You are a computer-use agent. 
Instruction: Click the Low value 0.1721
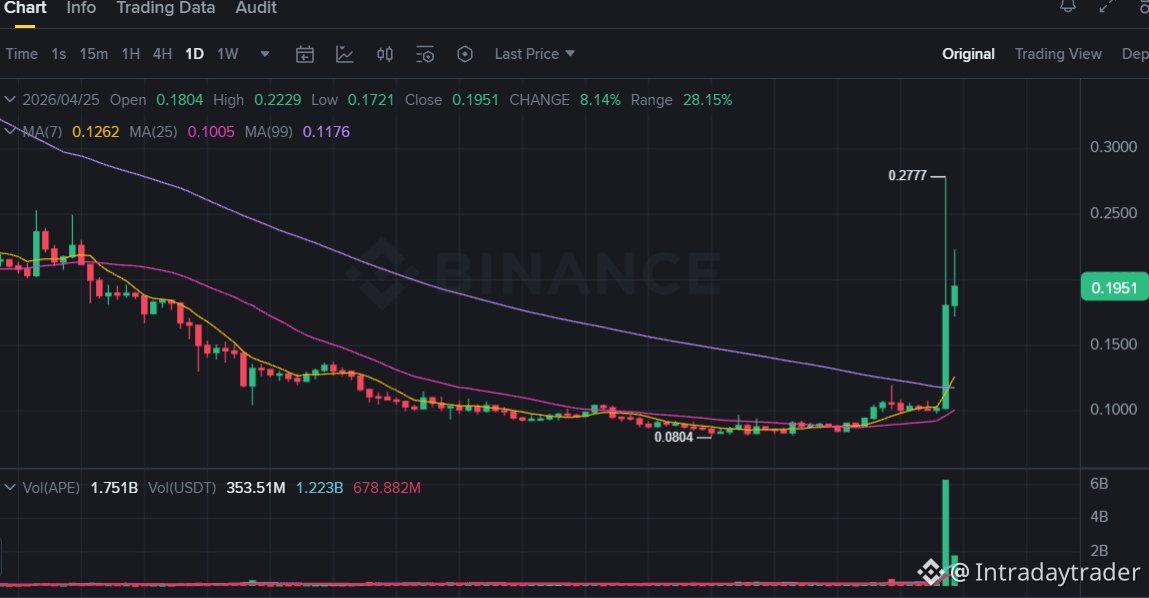click(x=371, y=100)
